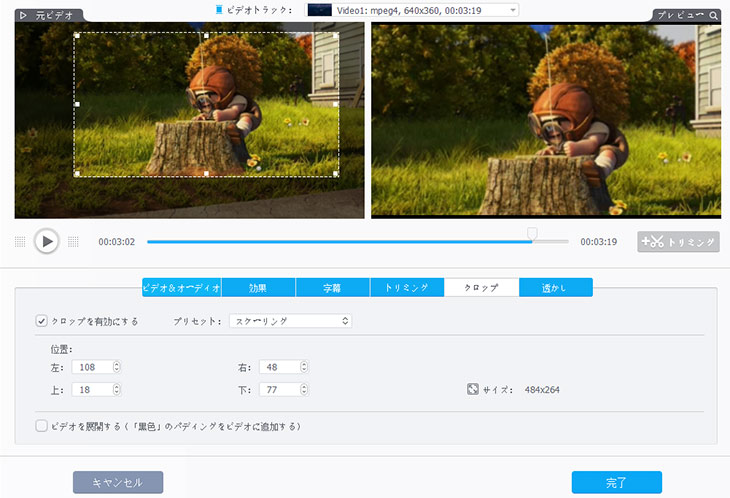Click the サイズ value 484x264
730x498 pixels.
[x=542, y=390]
